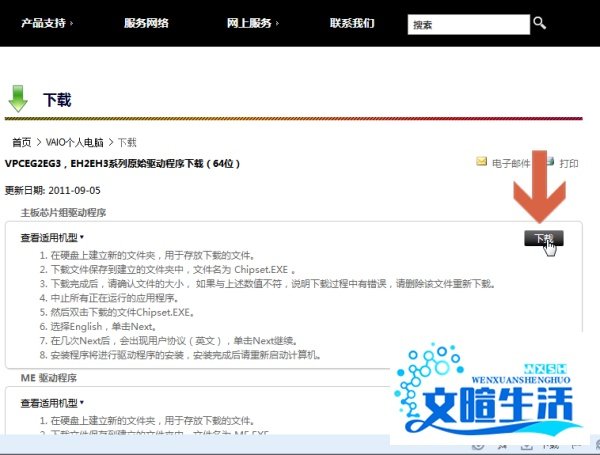Click step 4 中止所有正在运行的应用程序

coord(109,298)
